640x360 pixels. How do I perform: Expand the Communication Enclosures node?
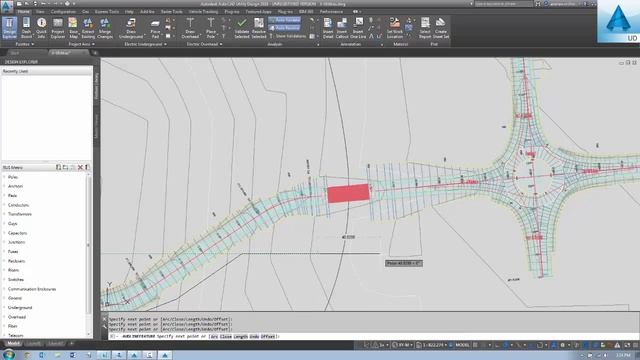4,289
